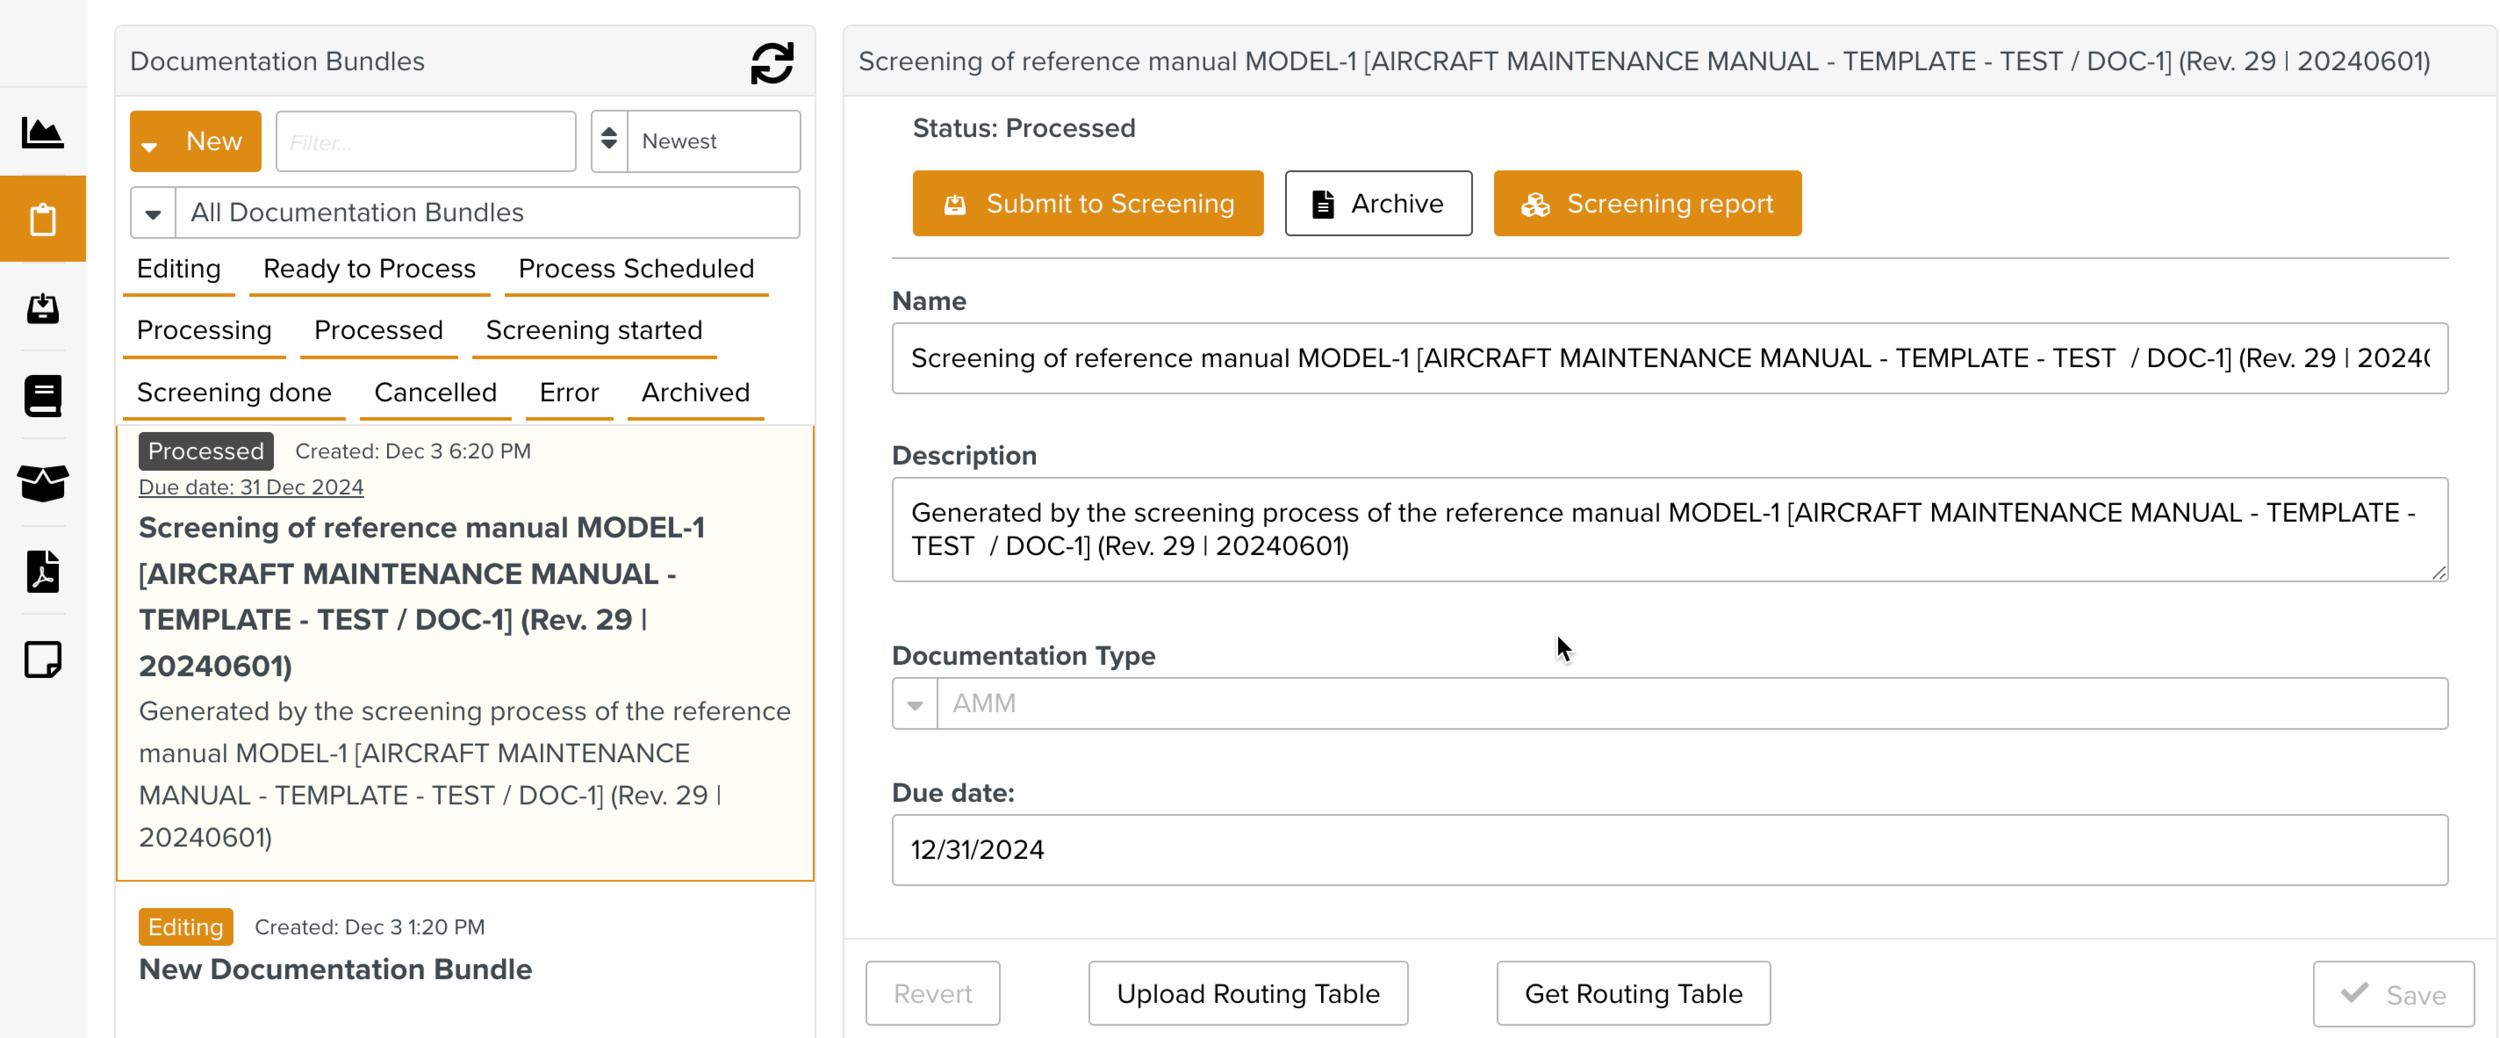Click the Status: Processed label
The image size is (2500, 1038).
[1023, 128]
